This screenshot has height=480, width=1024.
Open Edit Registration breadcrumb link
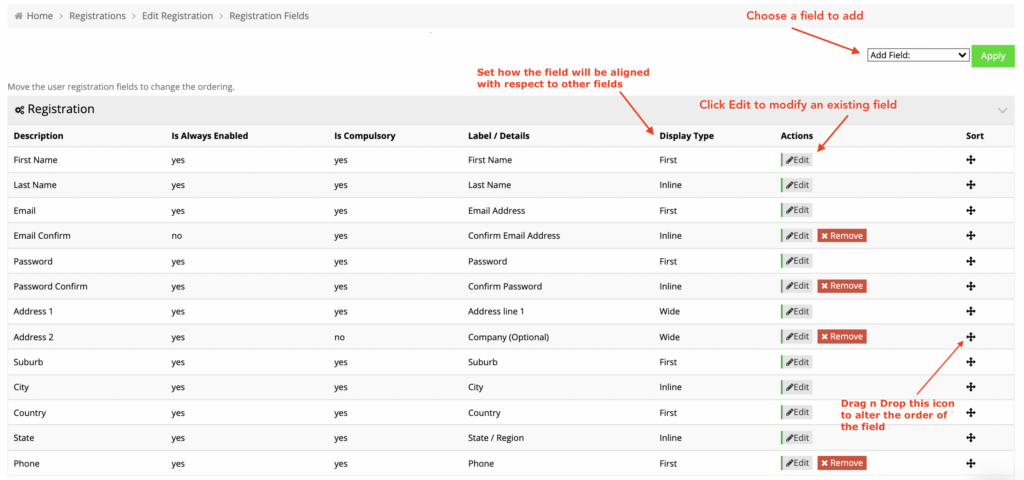click(178, 16)
